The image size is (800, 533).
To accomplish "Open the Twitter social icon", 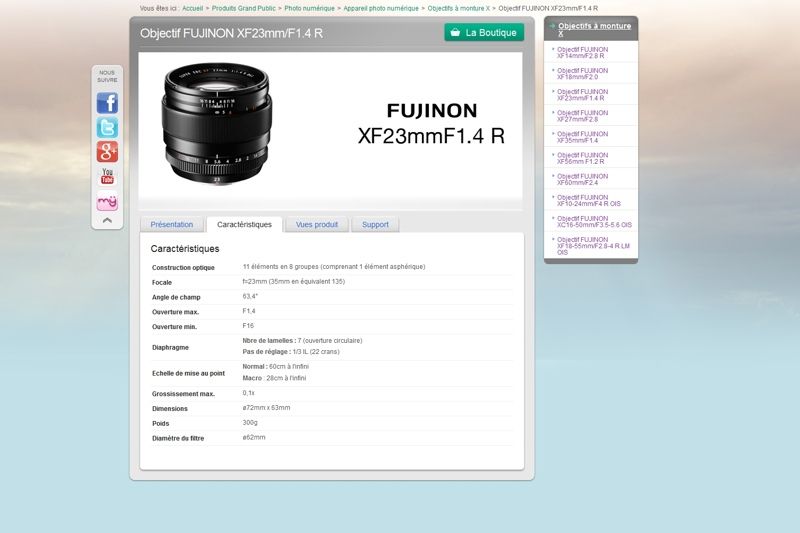I will point(107,128).
